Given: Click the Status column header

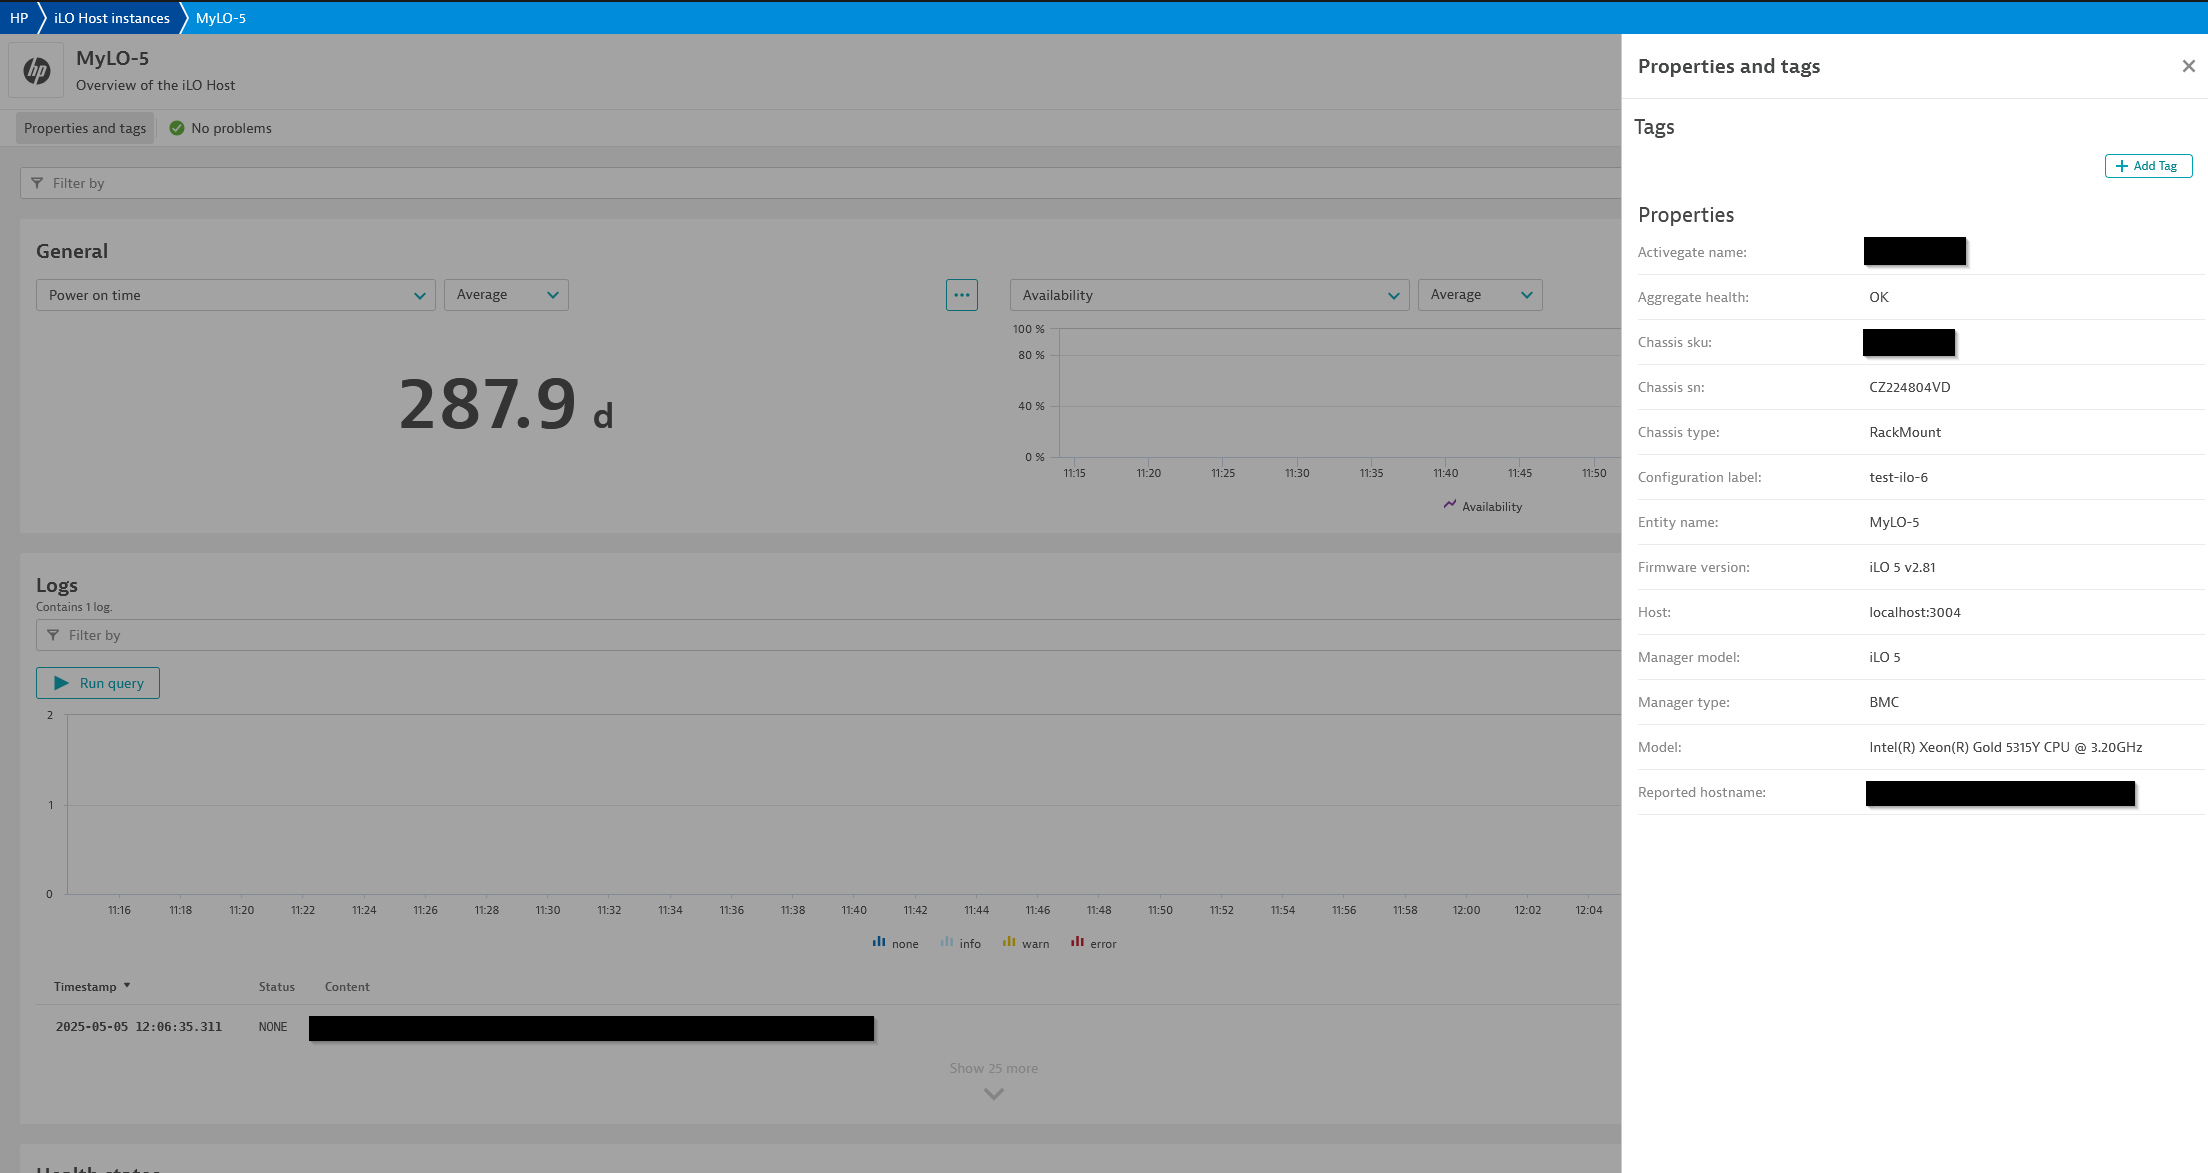Looking at the screenshot, I should pyautogui.click(x=277, y=987).
